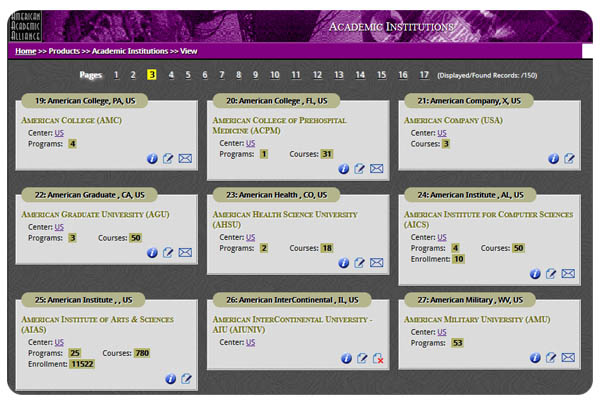Follow US center link for AIUNIV
This screenshot has width=602, height=402.
[250, 342]
